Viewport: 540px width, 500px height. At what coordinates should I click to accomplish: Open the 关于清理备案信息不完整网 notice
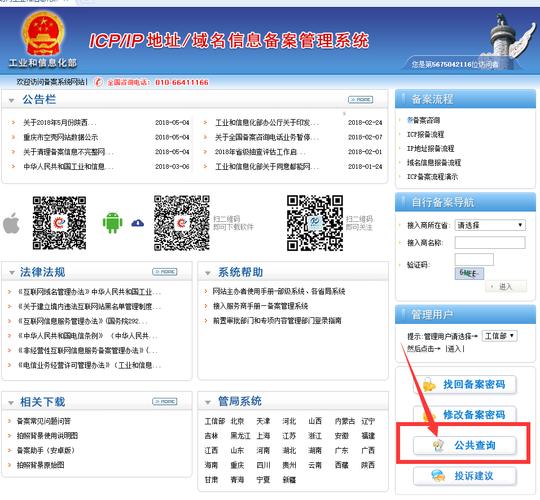tap(68, 152)
